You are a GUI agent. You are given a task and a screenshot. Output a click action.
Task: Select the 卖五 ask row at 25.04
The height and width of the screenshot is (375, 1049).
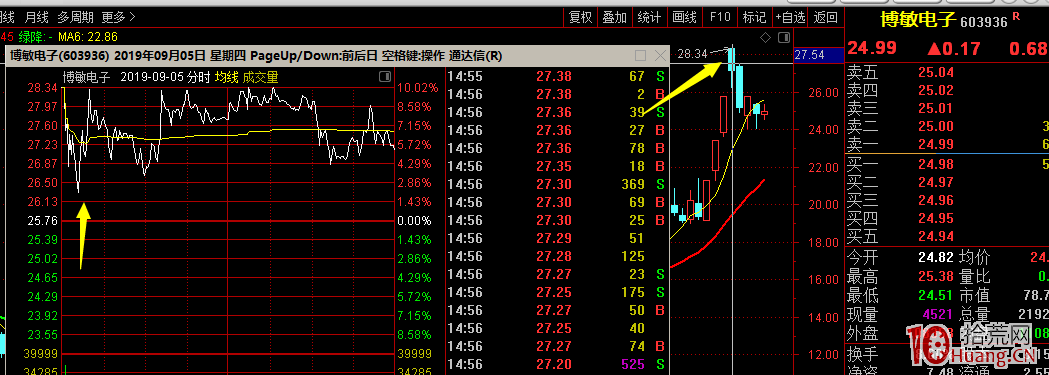tap(947, 72)
